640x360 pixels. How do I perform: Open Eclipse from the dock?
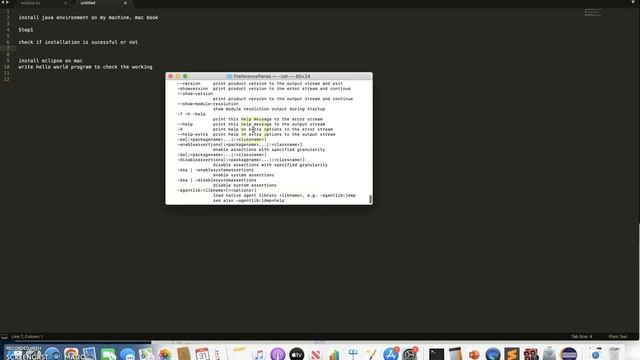click(x=569, y=354)
